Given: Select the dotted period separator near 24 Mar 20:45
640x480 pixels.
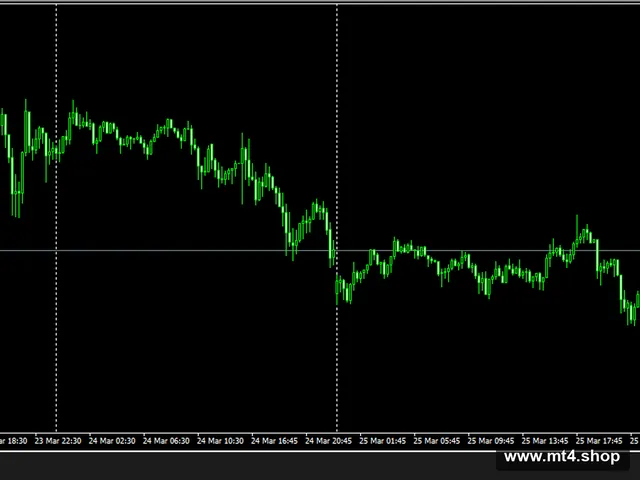Looking at the screenshot, I should [337, 218].
